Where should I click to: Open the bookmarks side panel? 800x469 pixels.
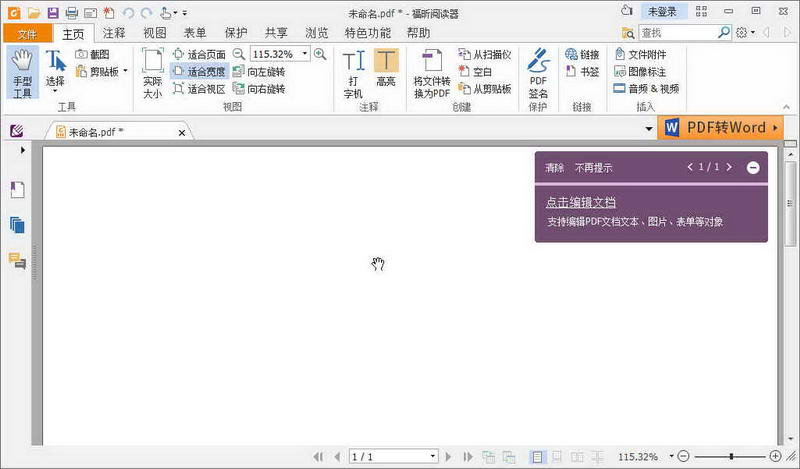coord(17,190)
